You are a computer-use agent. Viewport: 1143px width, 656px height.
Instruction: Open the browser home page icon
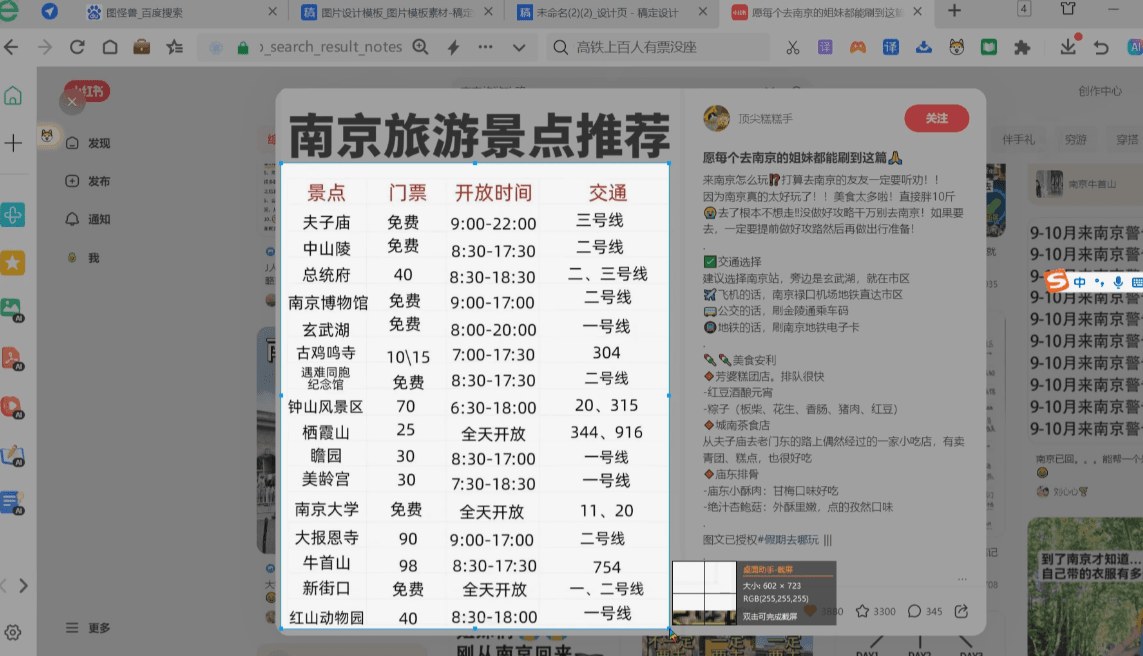[110, 47]
